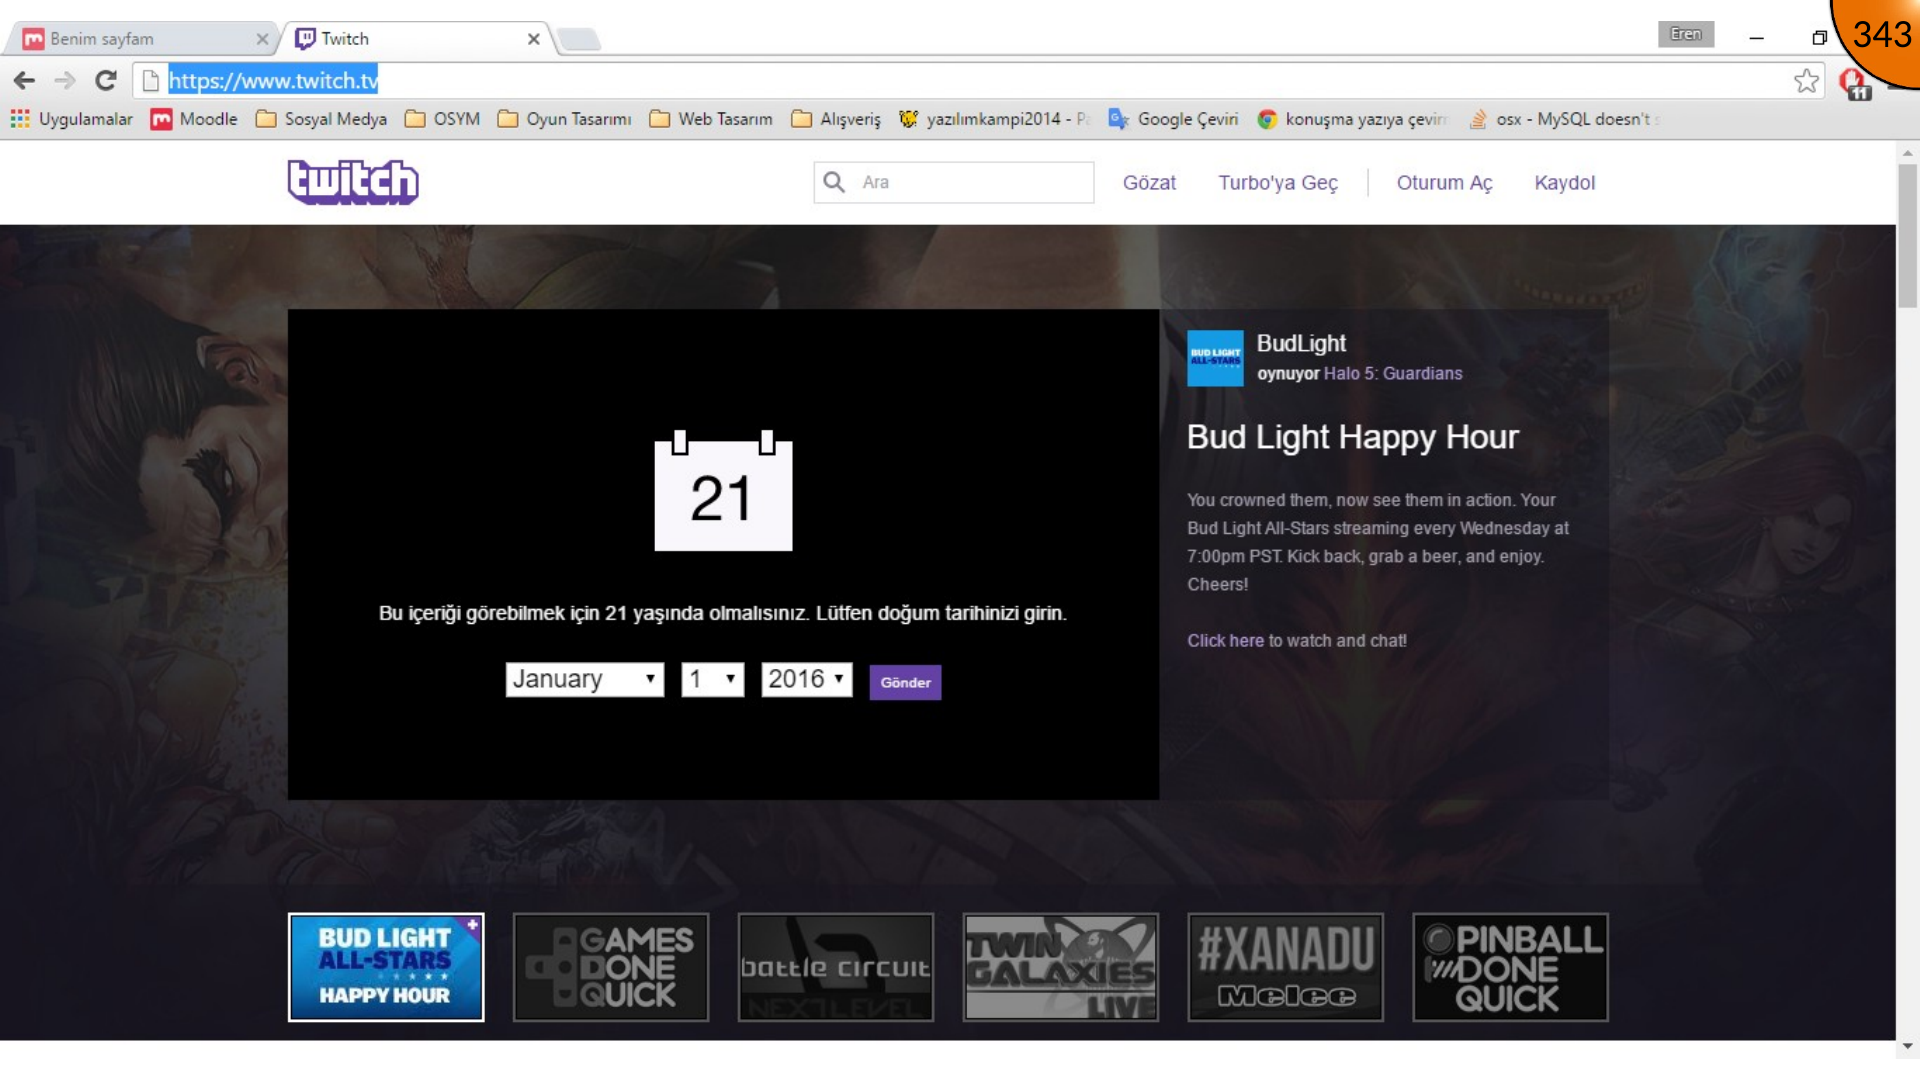Open a new browser tab
Image resolution: width=1921 pixels, height=1080 pixels.
pos(580,40)
